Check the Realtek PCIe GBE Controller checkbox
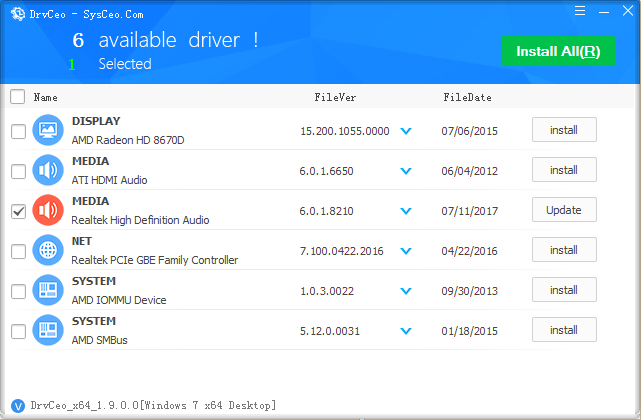The height and width of the screenshot is (420, 641). 18,252
